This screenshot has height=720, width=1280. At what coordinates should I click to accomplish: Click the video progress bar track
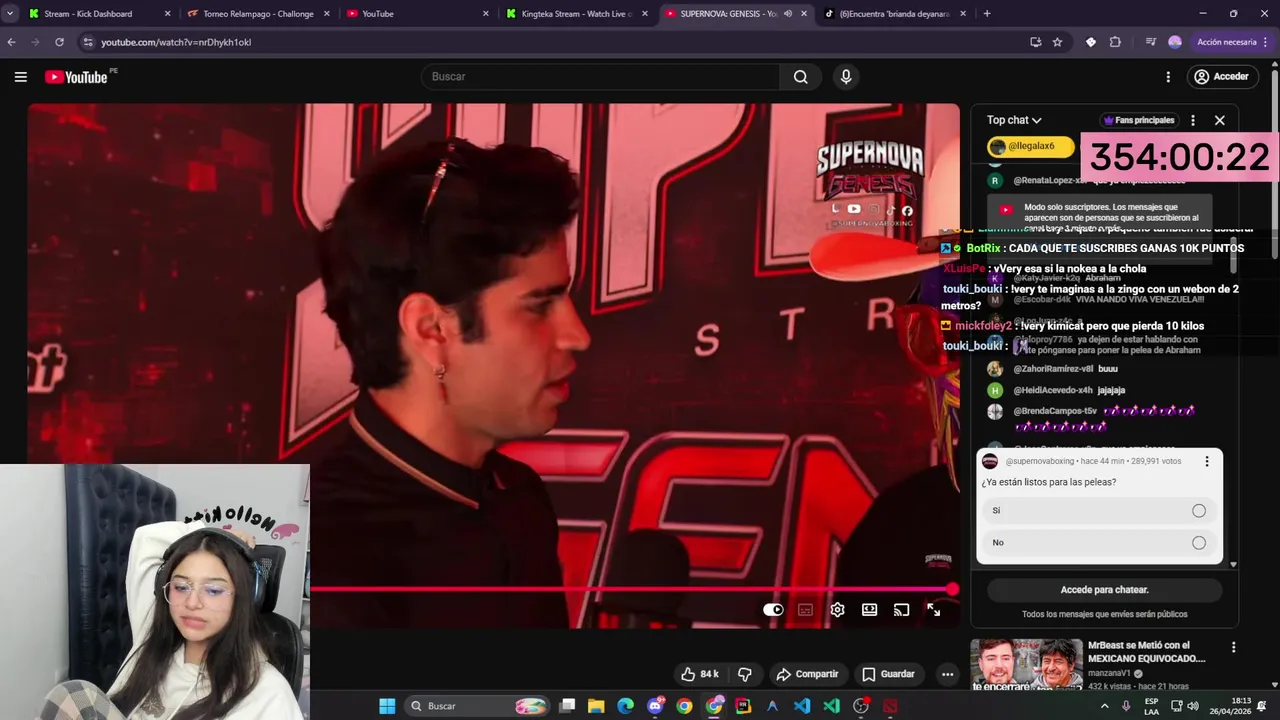point(630,589)
